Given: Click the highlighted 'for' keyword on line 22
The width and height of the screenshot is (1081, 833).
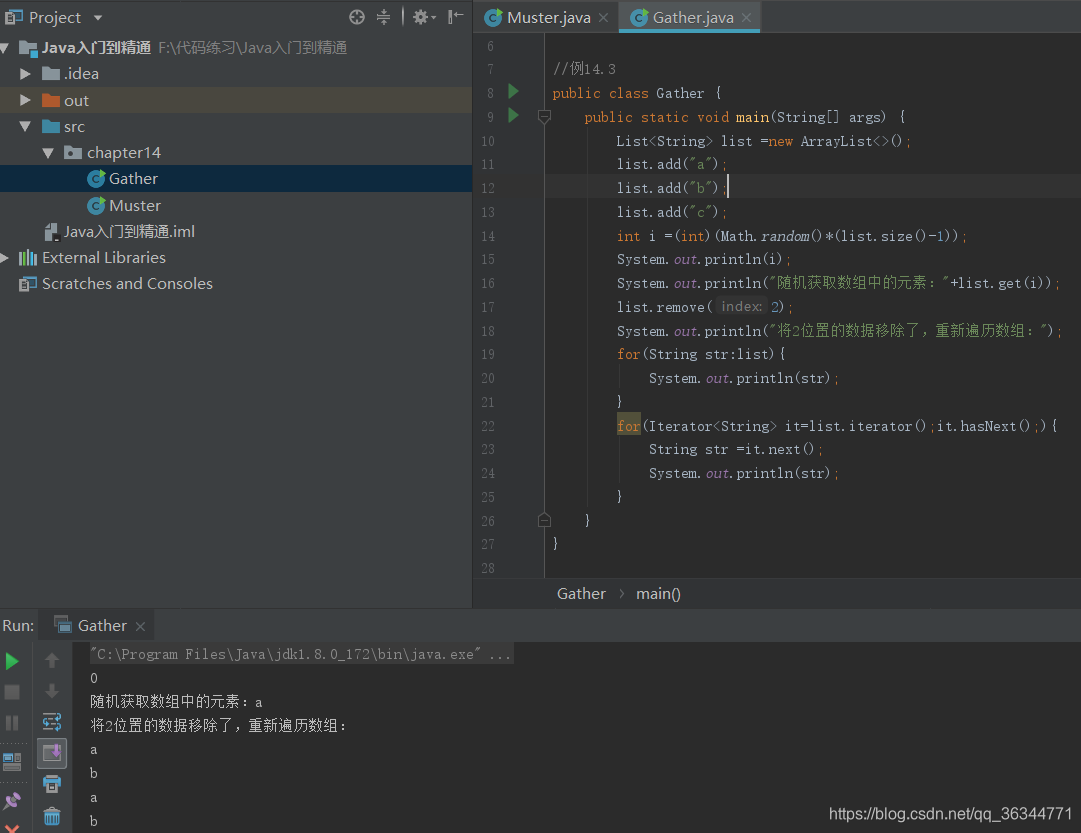Looking at the screenshot, I should pos(628,426).
